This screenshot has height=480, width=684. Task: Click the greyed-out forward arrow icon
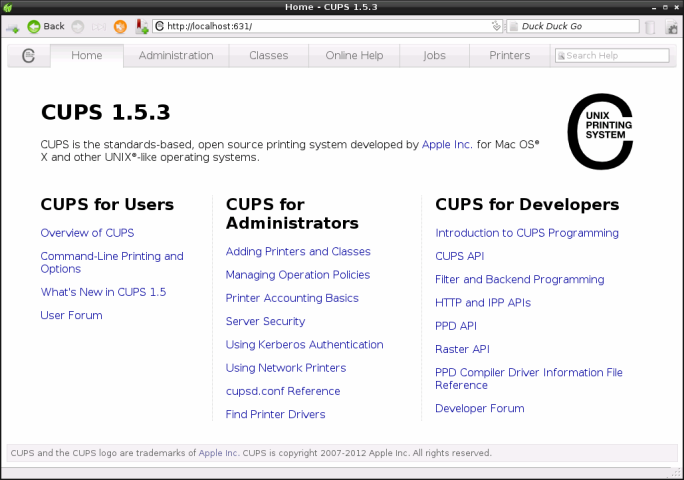tap(78, 27)
